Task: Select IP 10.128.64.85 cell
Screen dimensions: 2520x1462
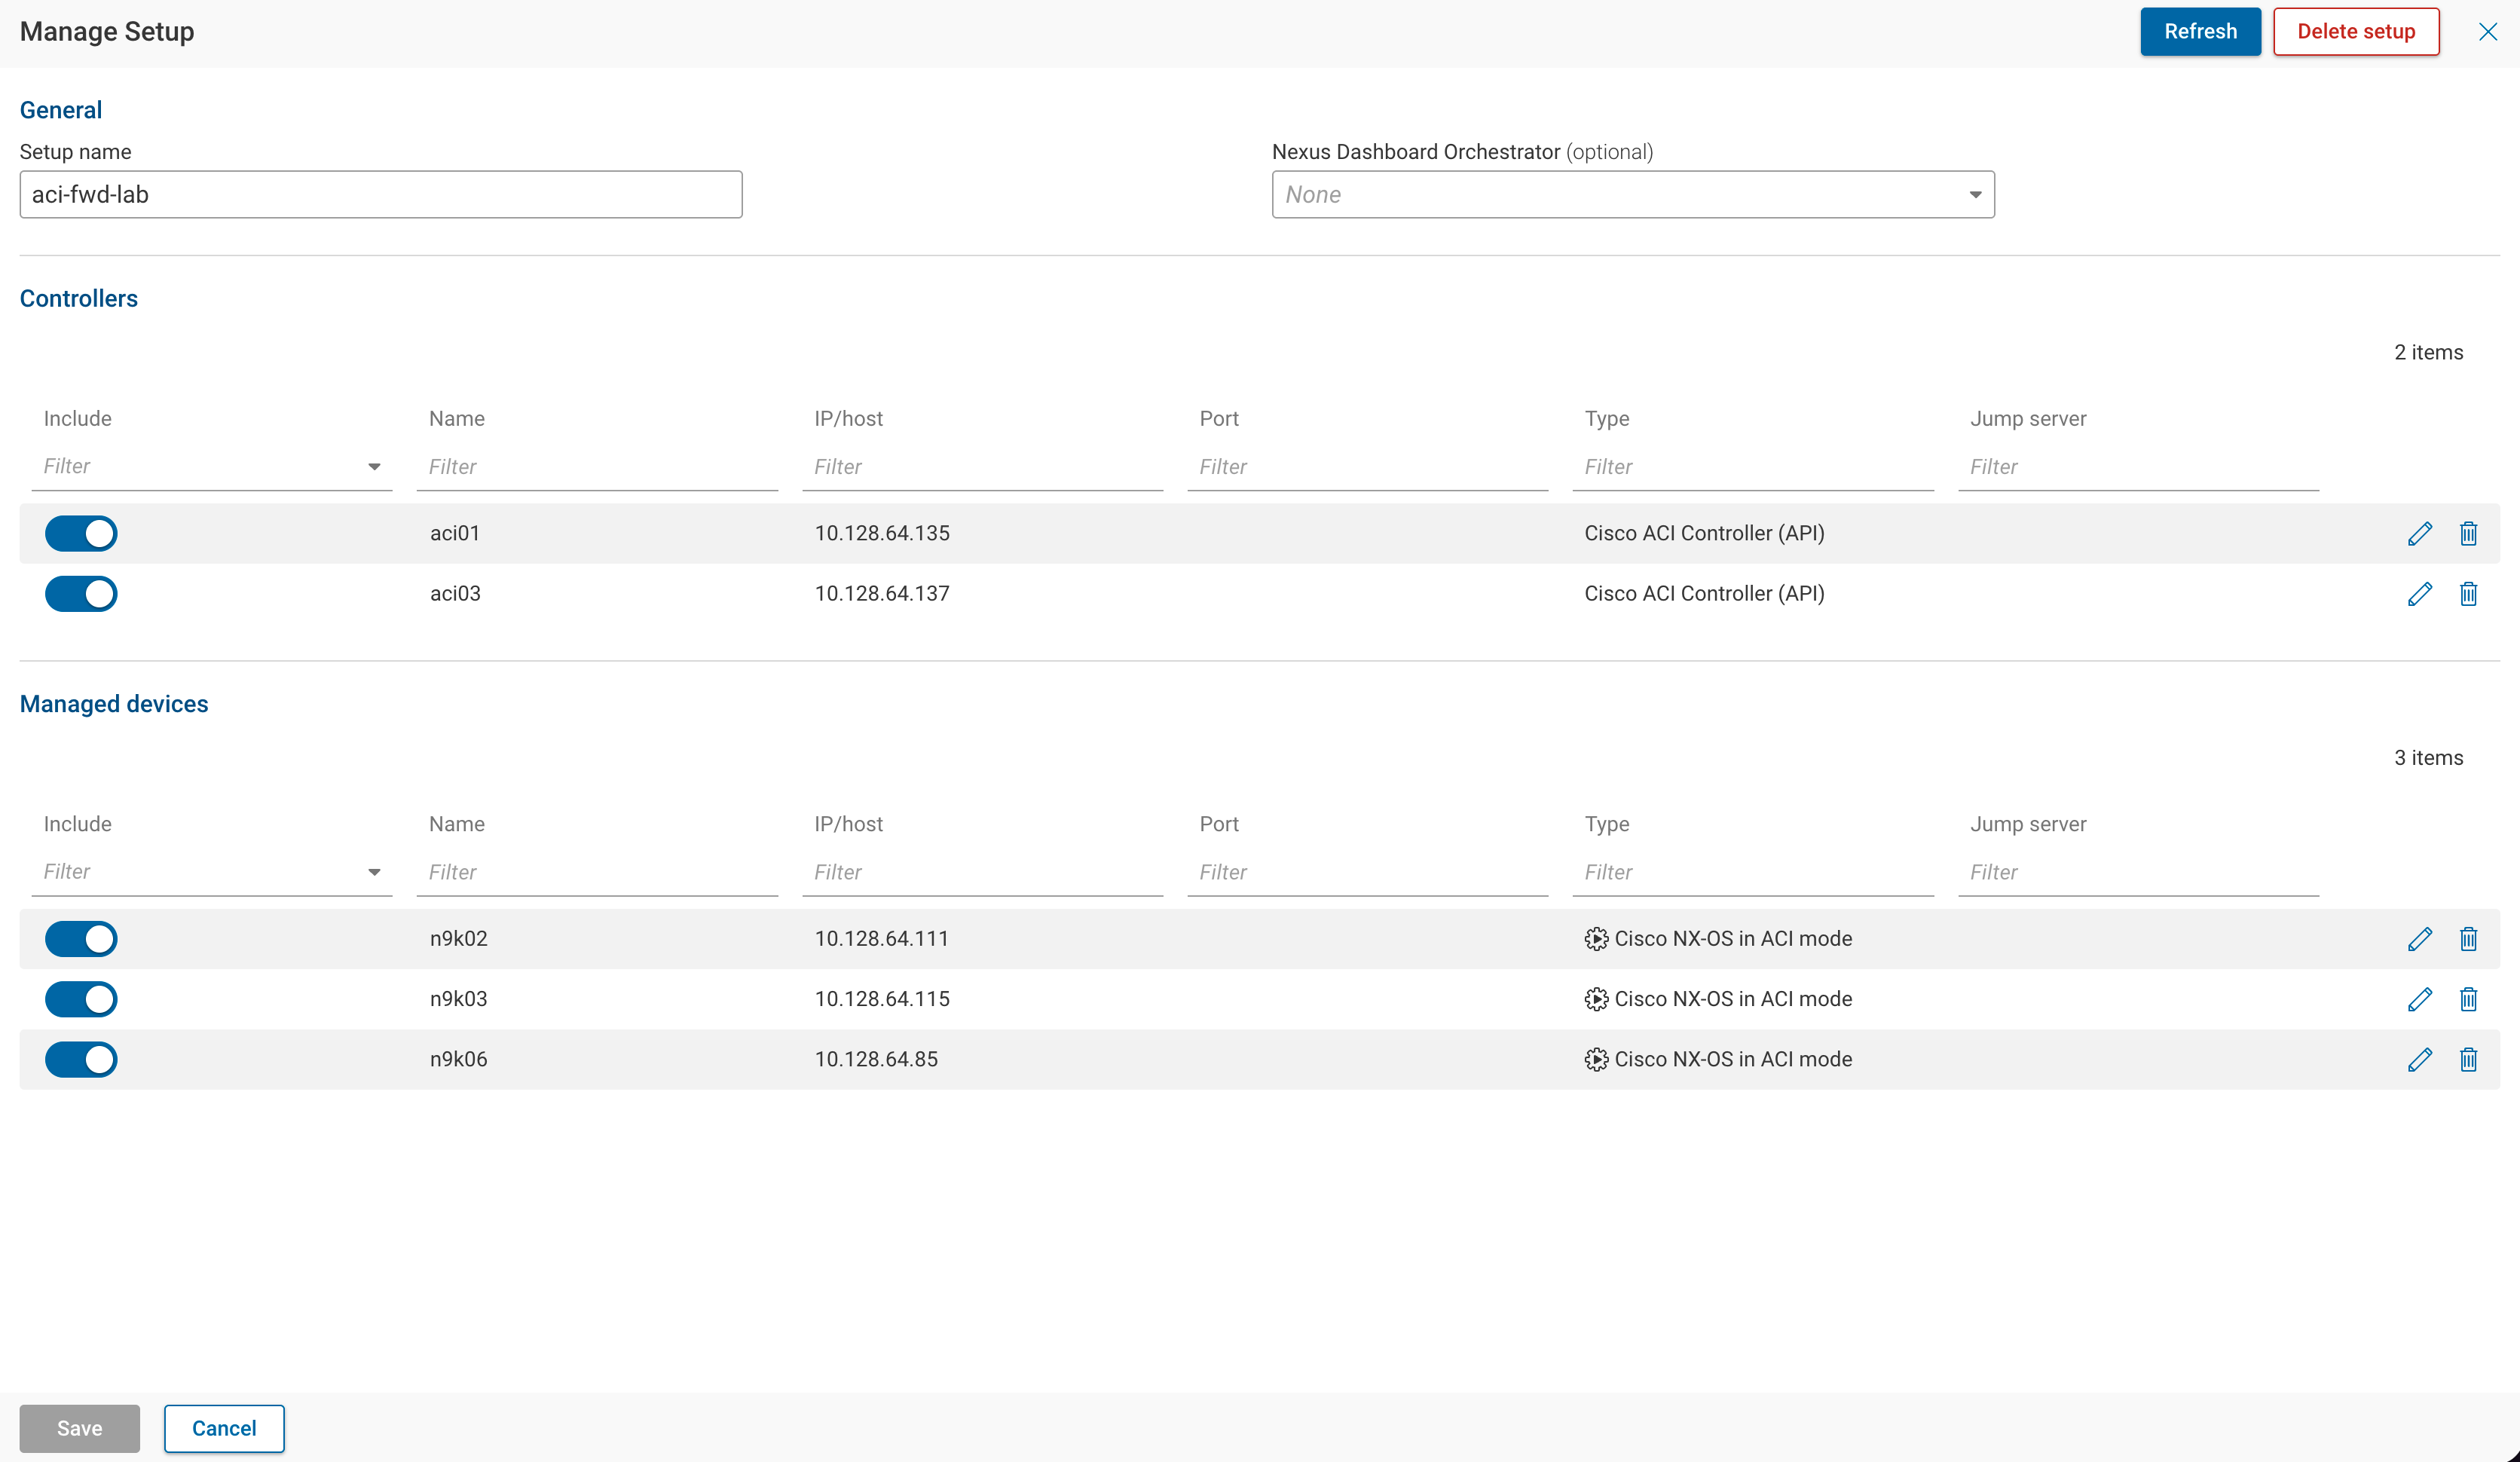Action: click(x=876, y=1059)
